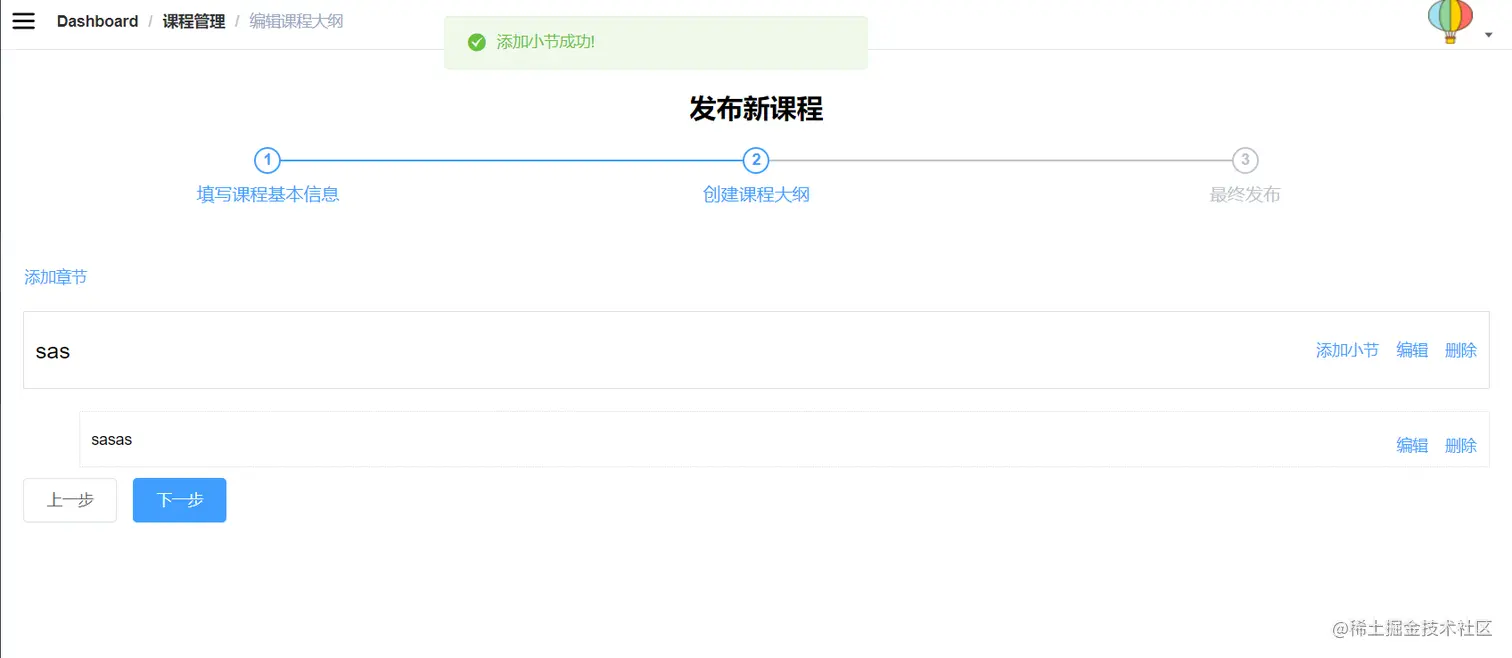Select 填写课程基本信息 step label
Image resolution: width=1512 pixels, height=658 pixels.
click(268, 194)
